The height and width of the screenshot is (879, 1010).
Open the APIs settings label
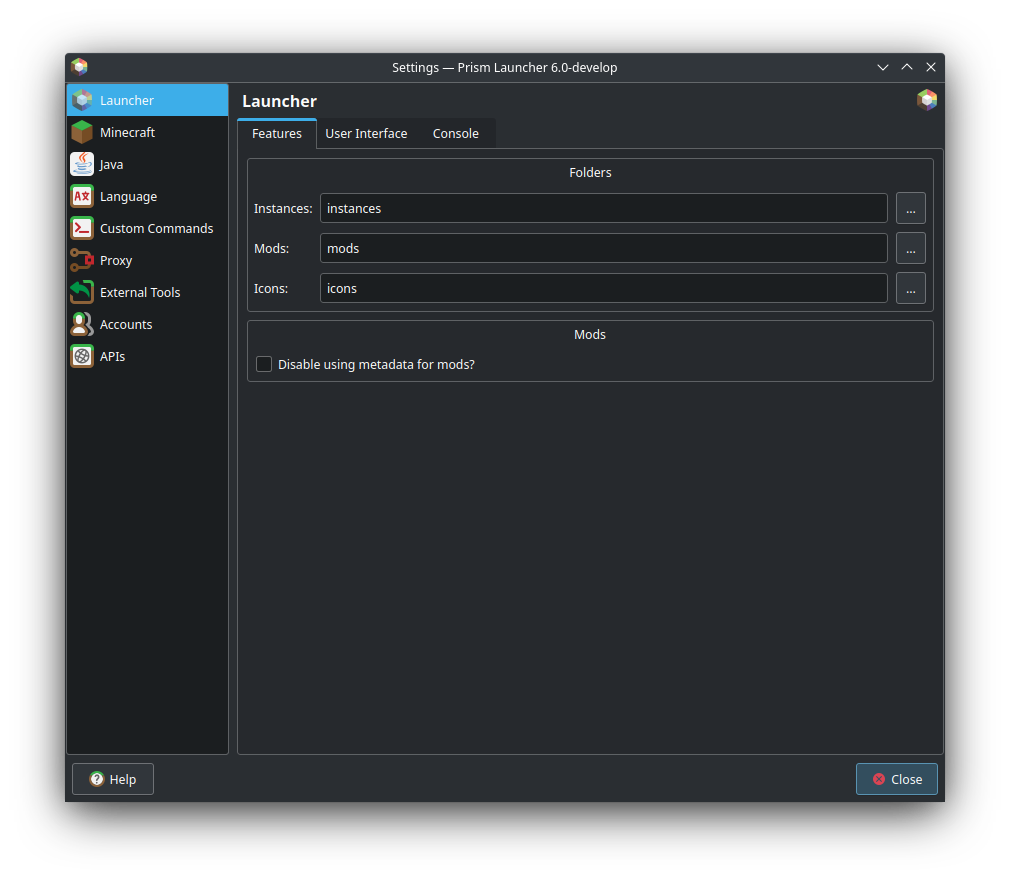[112, 356]
